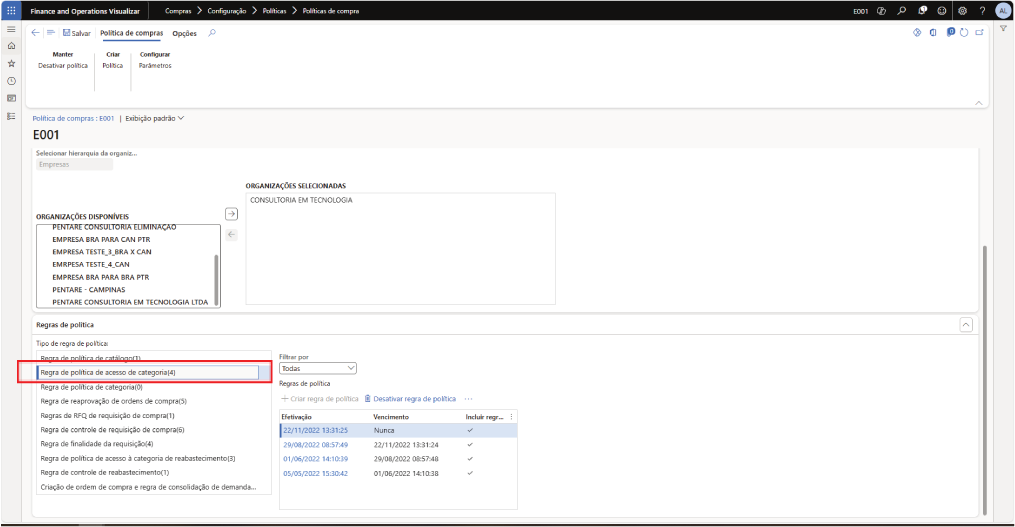1015x527 pixels.
Task: Click the filter funnel icon
Action: pos(1003,29)
